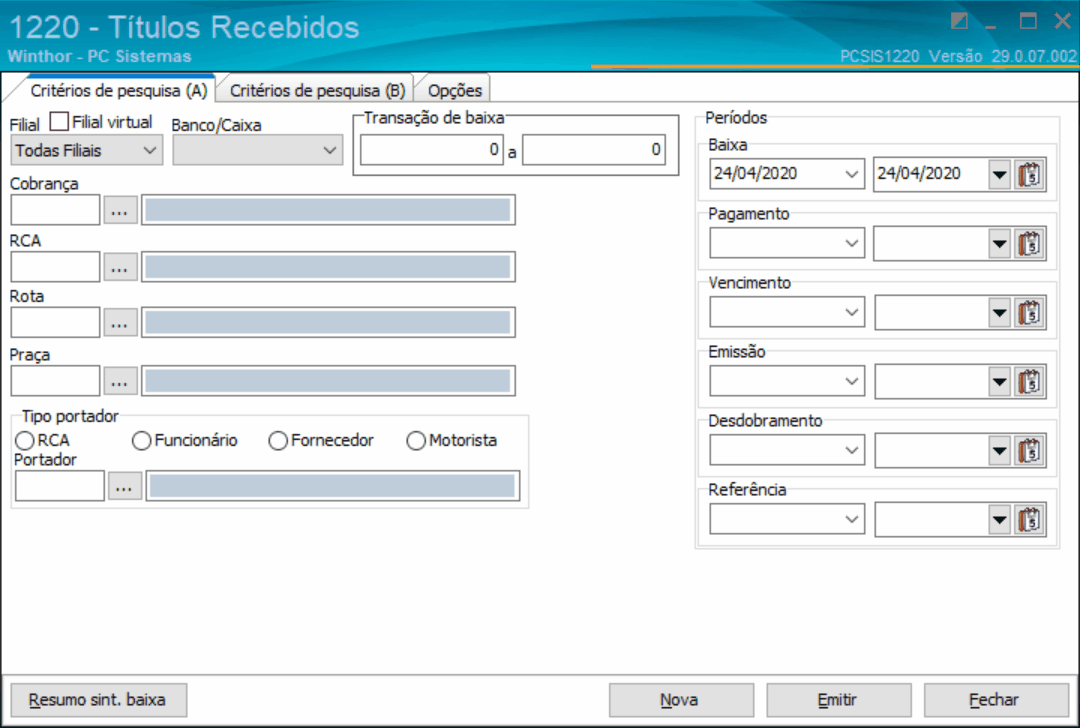
Task: Expand the Vencimento start date dropdown
Action: point(852,313)
